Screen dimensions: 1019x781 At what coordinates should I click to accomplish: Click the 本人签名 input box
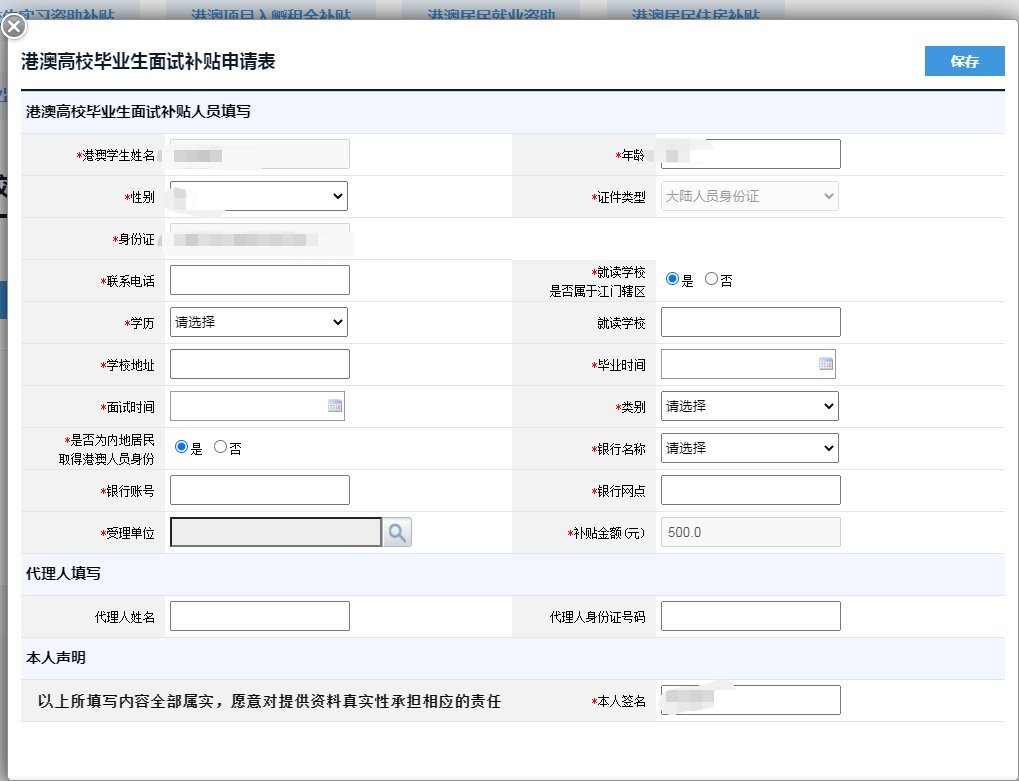(750, 700)
